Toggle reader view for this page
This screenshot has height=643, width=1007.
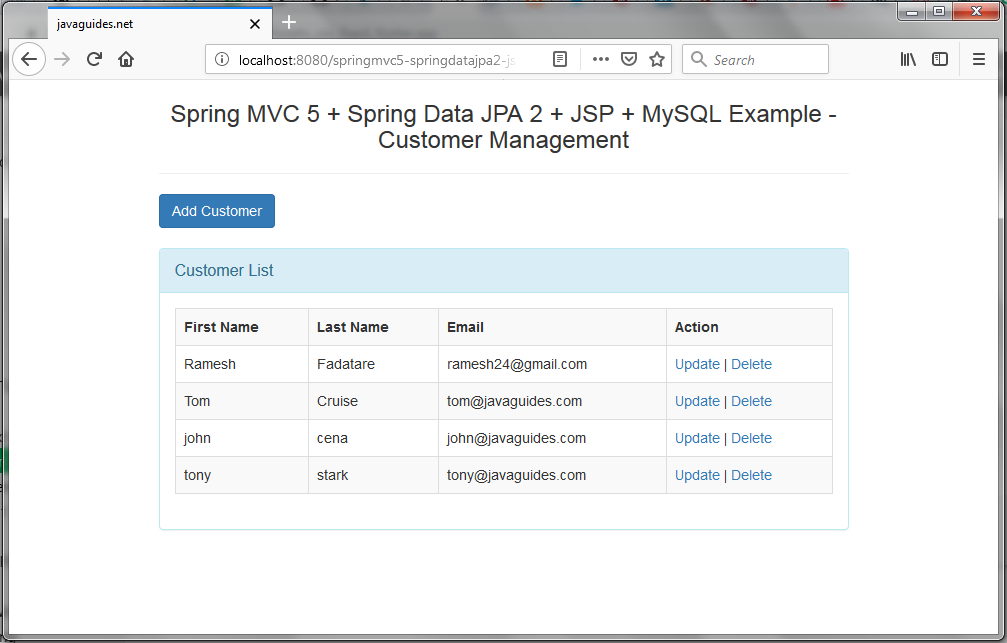pos(560,60)
